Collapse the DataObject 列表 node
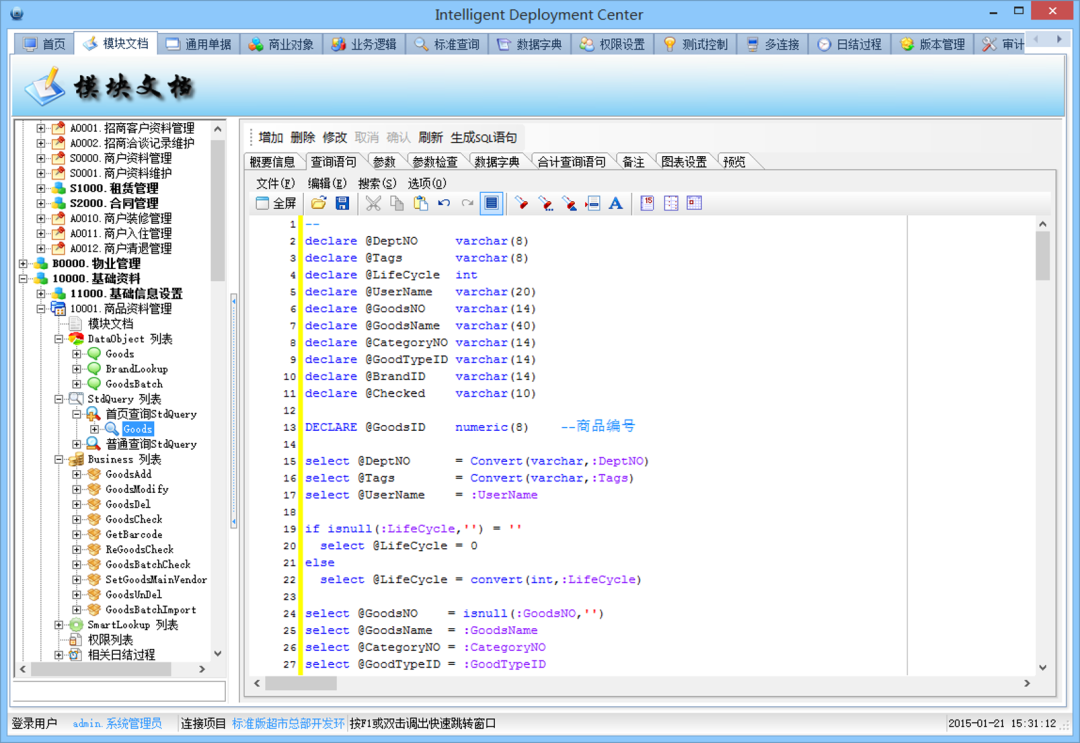1080x743 pixels. point(59,339)
